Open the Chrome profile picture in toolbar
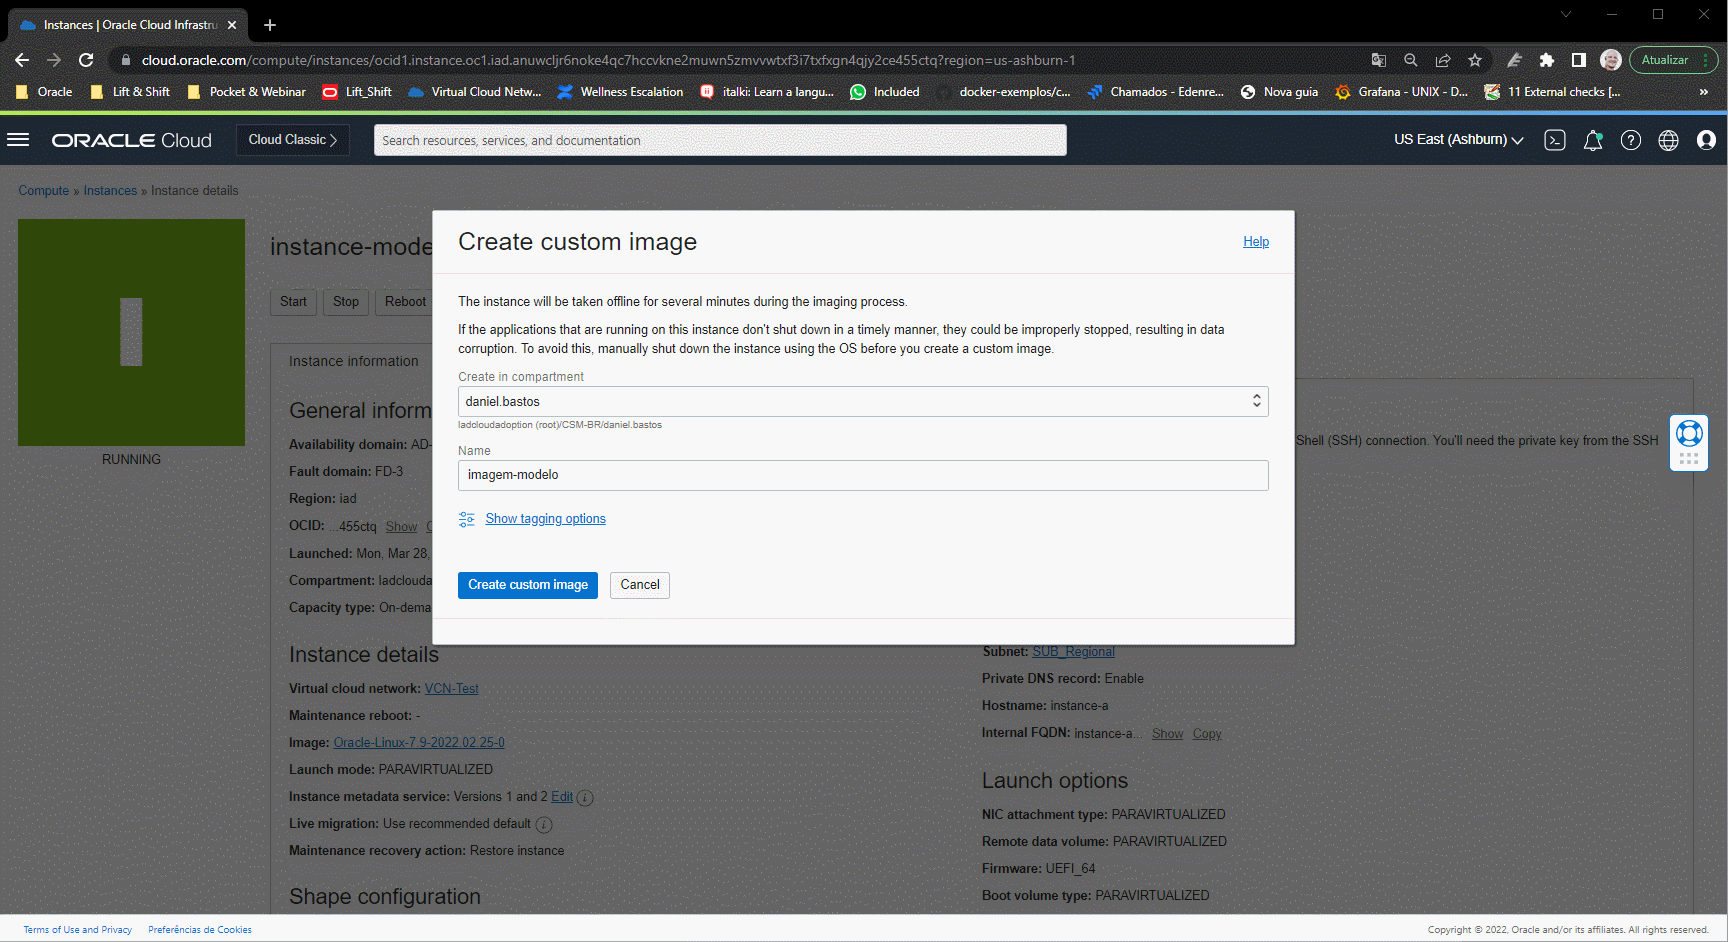The width and height of the screenshot is (1728, 942). [1611, 60]
